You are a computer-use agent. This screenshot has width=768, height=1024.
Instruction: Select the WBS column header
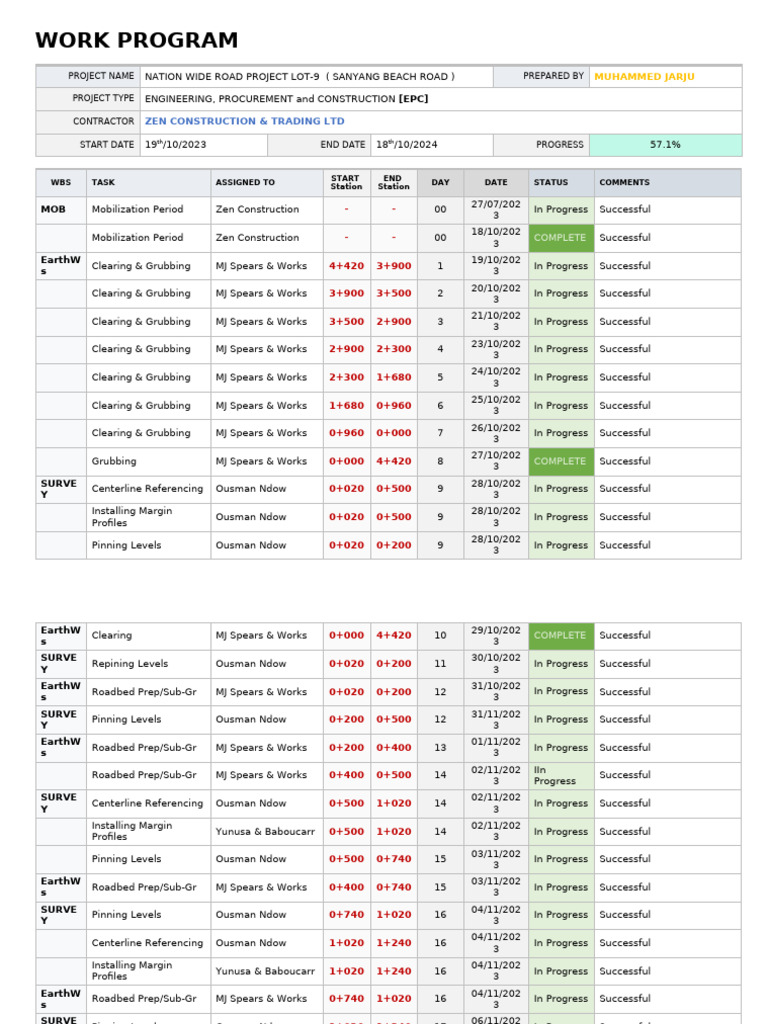click(61, 182)
